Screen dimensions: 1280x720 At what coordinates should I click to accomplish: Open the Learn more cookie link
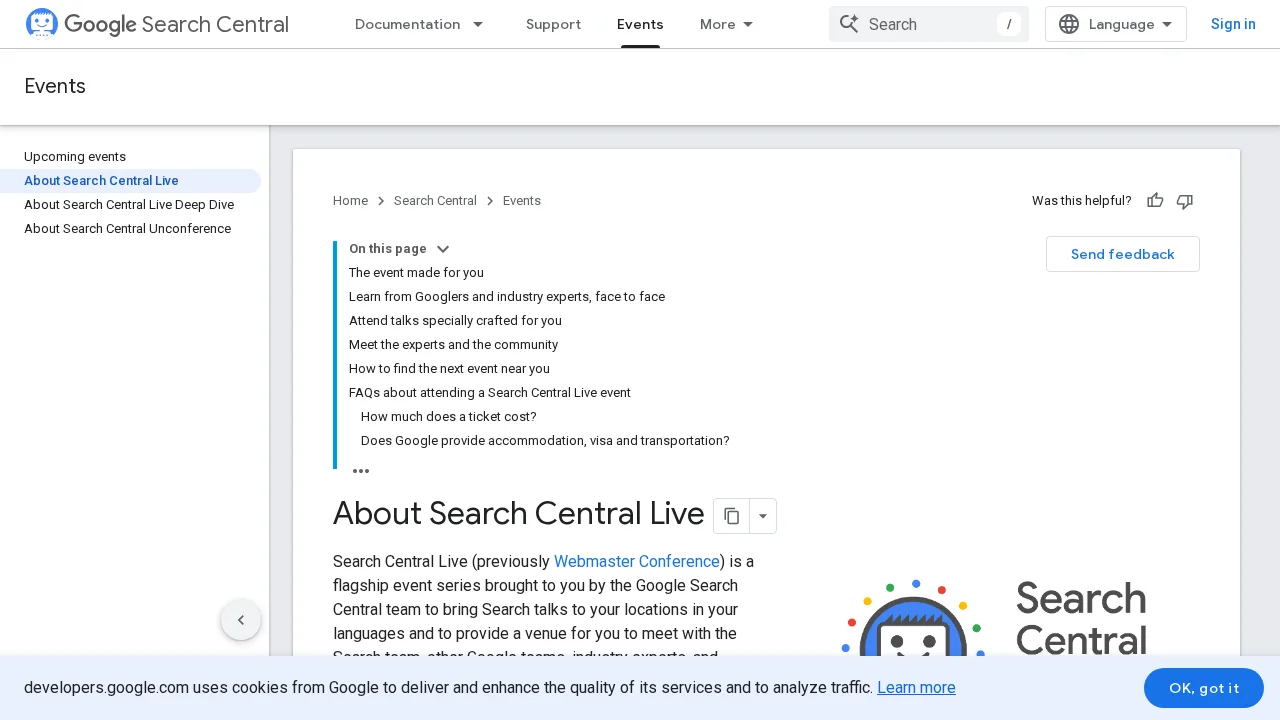pos(916,687)
